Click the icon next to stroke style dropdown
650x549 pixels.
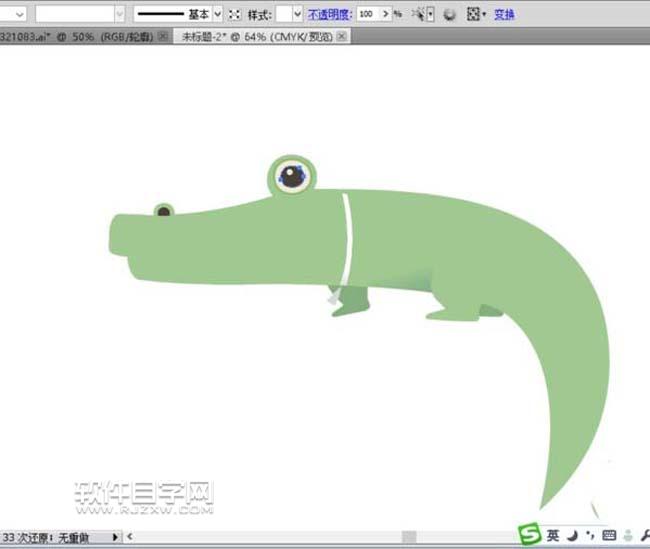click(235, 15)
